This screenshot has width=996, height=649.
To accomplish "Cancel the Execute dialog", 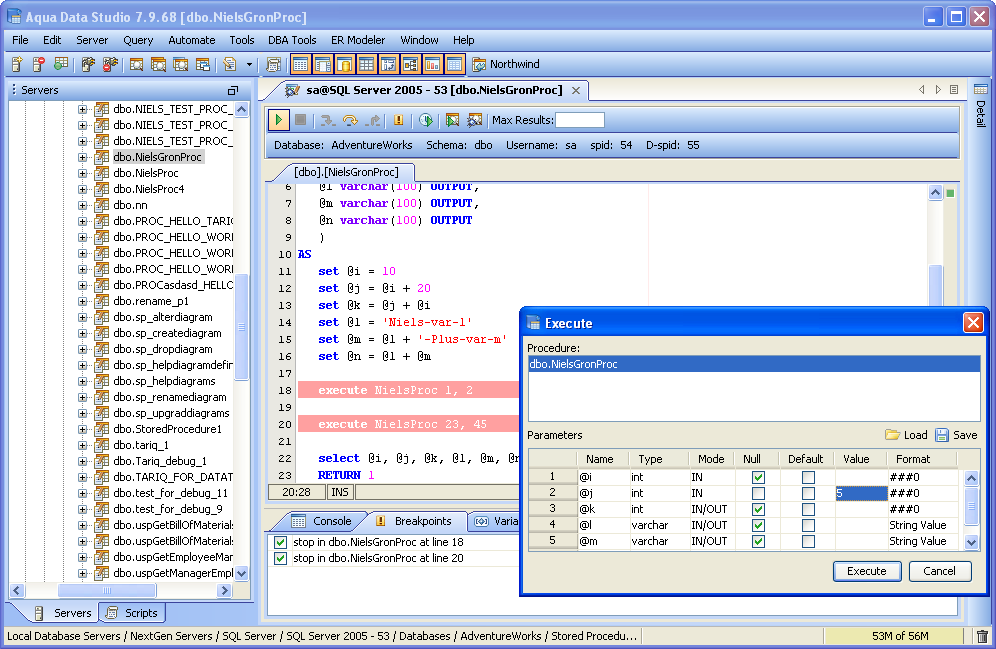I will tap(939, 571).
